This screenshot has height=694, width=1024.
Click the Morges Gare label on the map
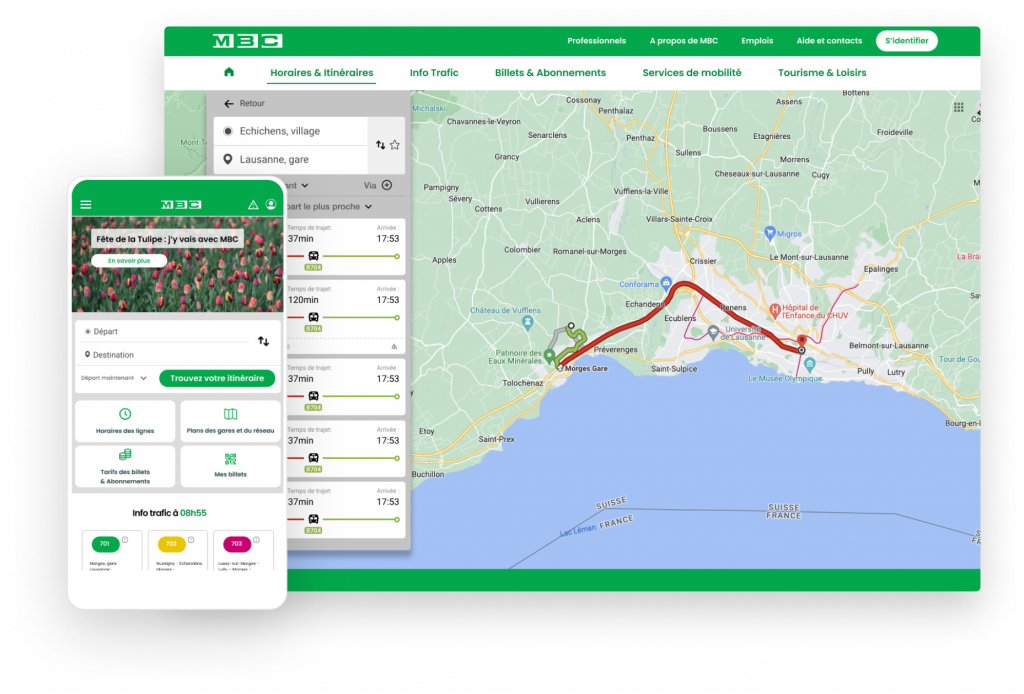tap(586, 369)
